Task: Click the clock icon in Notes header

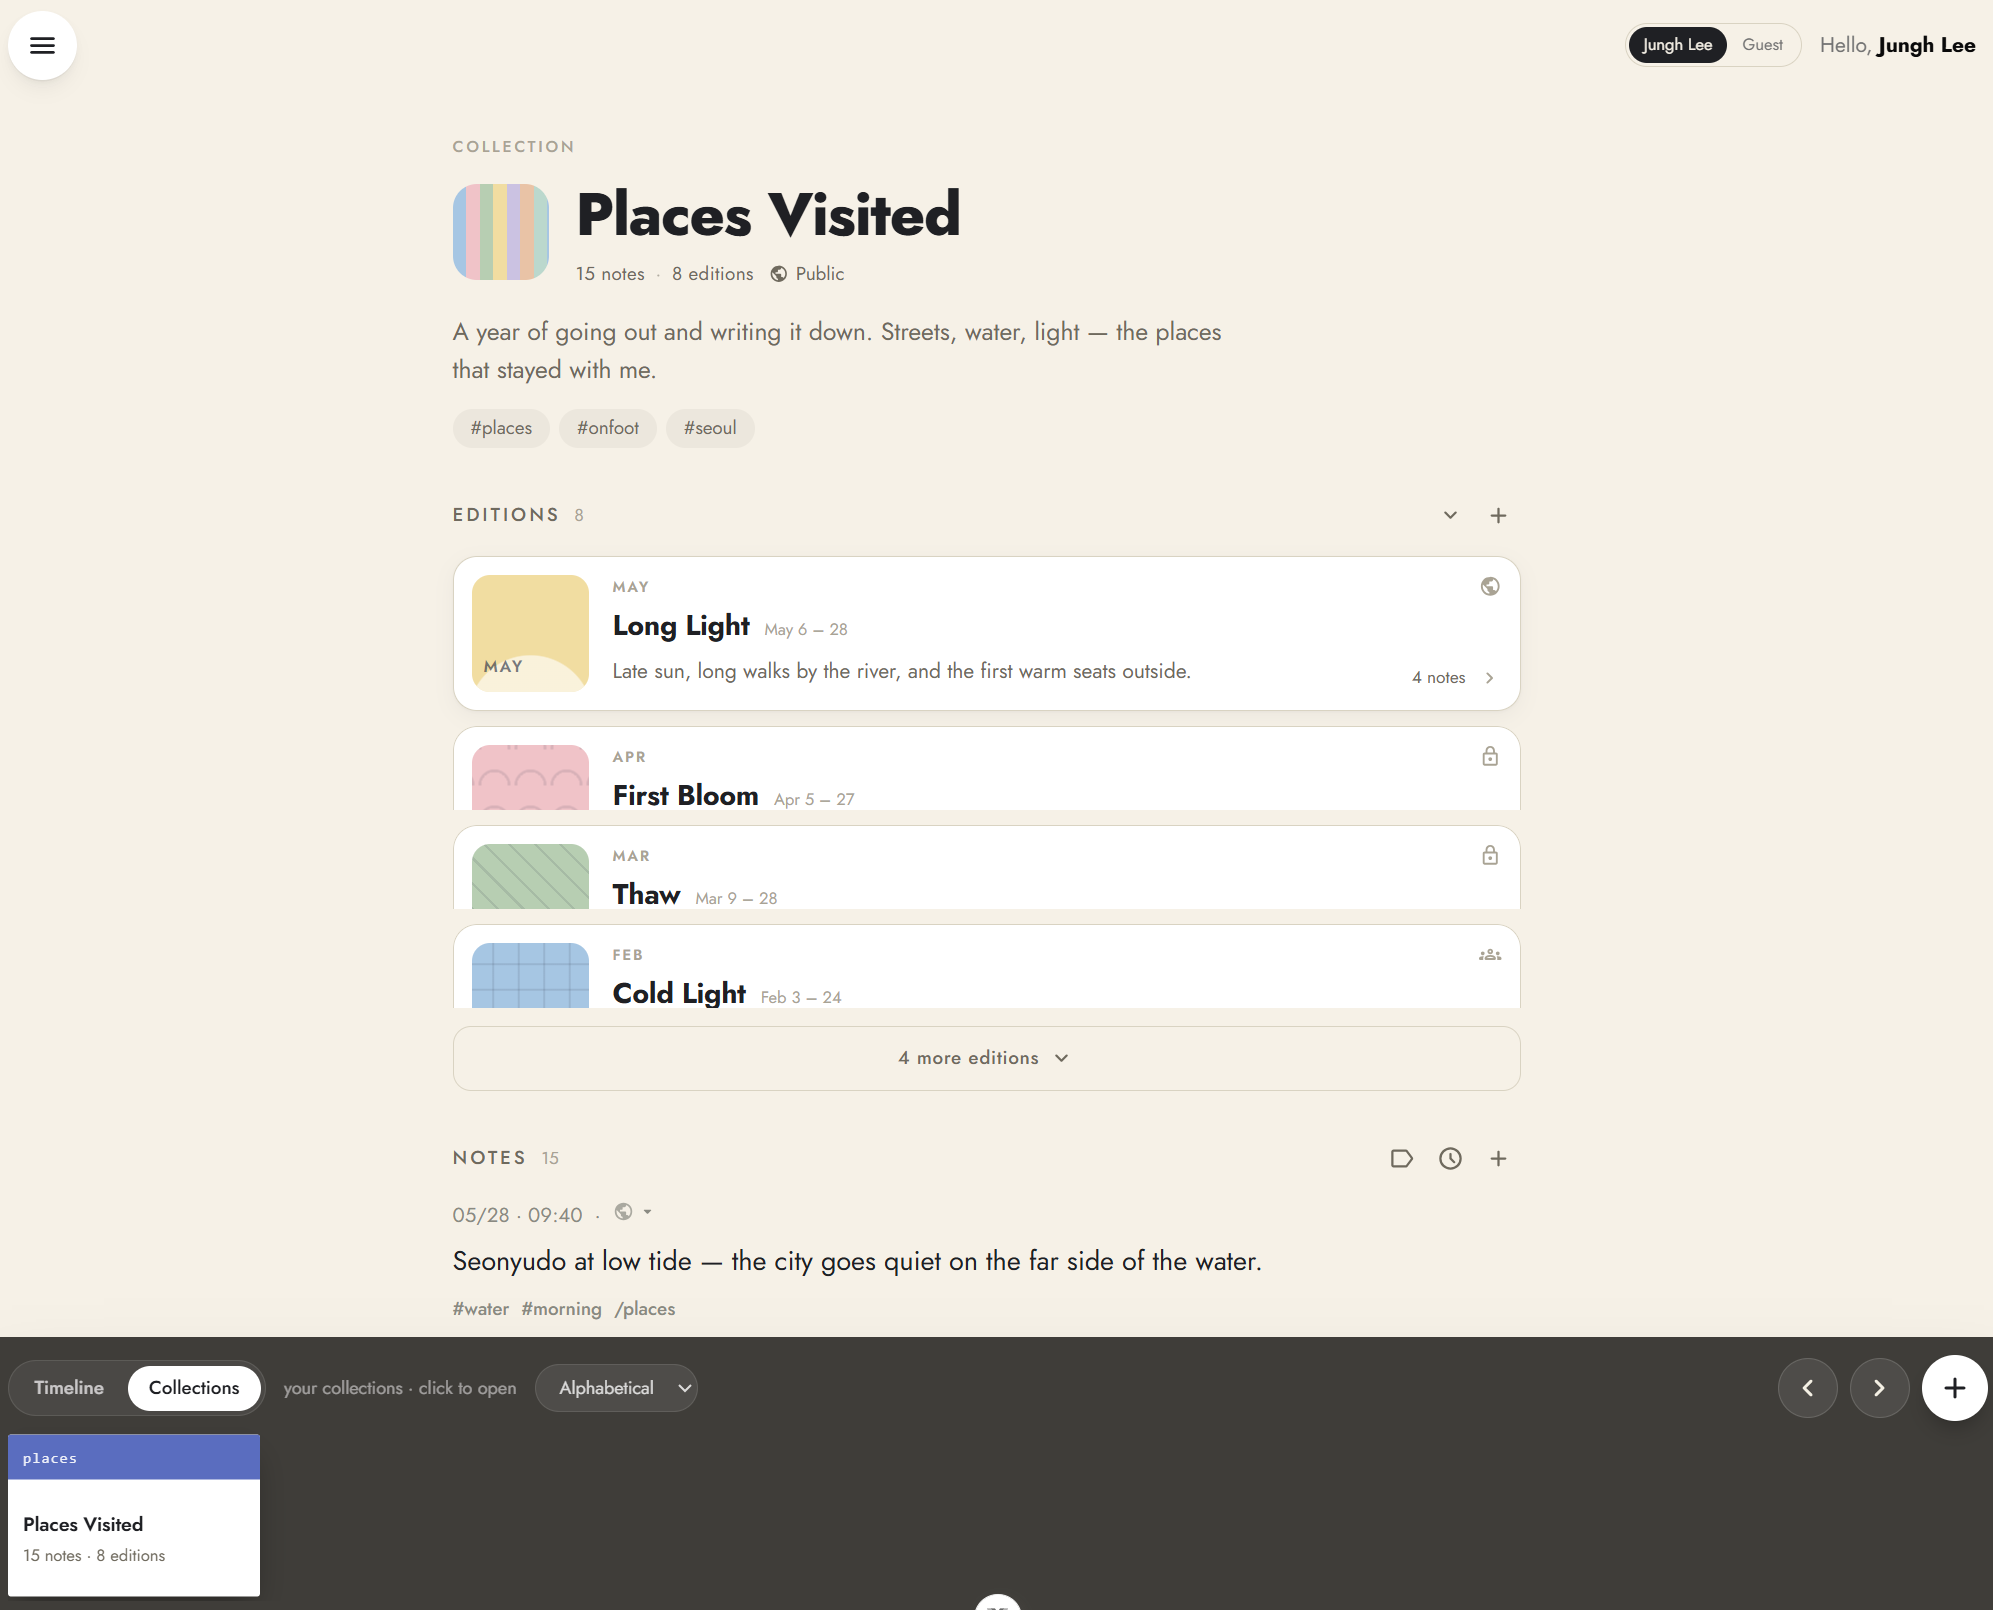Action: tap(1450, 1158)
